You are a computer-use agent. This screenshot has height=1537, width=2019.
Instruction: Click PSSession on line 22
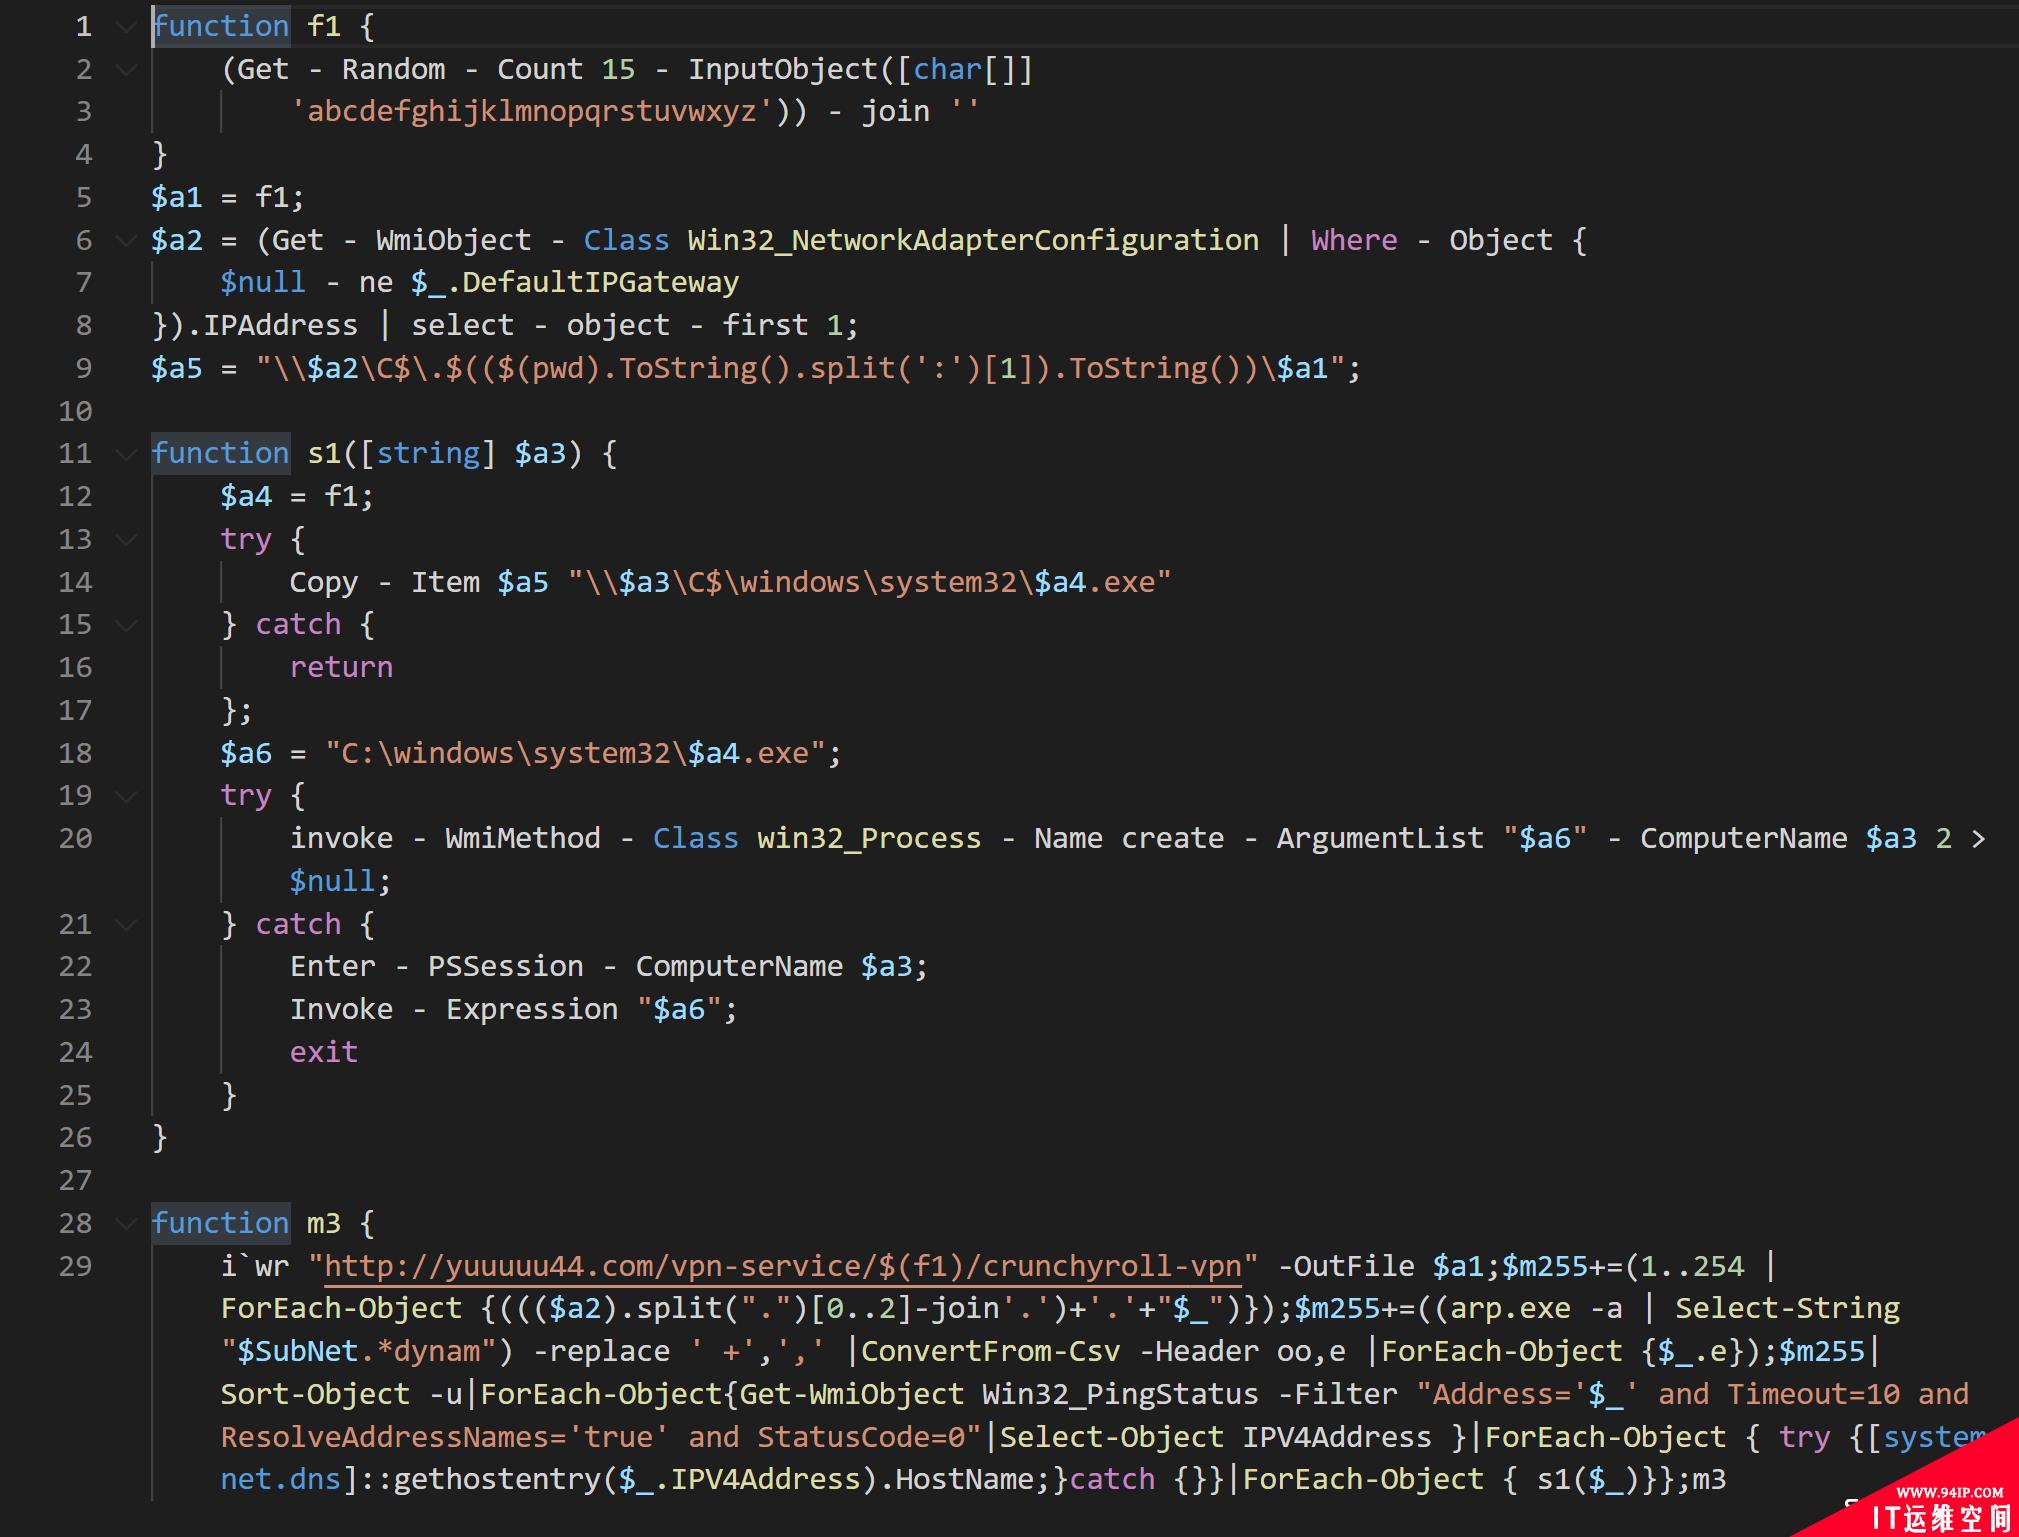click(505, 967)
